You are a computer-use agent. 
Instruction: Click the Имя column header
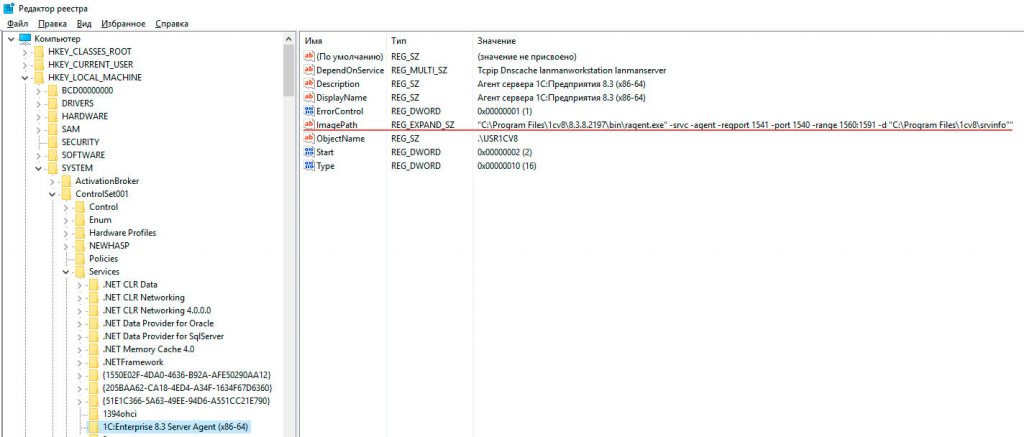tap(313, 41)
